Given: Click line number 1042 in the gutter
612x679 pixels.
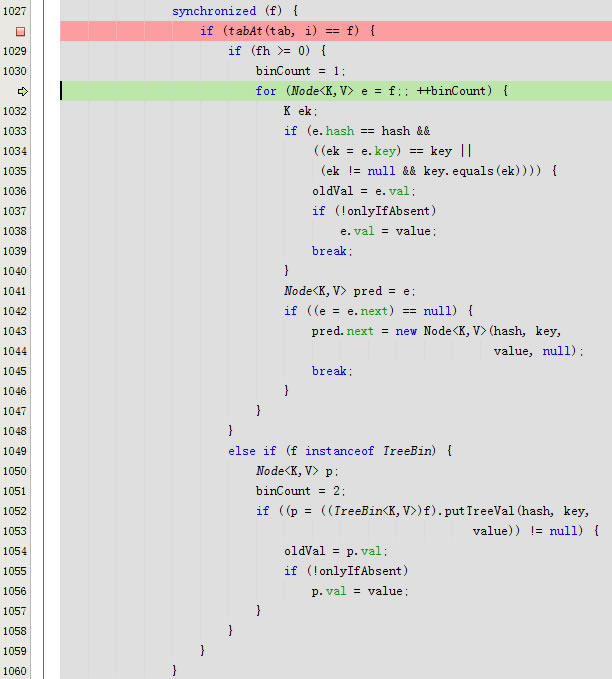Looking at the screenshot, I should [x=15, y=311].
